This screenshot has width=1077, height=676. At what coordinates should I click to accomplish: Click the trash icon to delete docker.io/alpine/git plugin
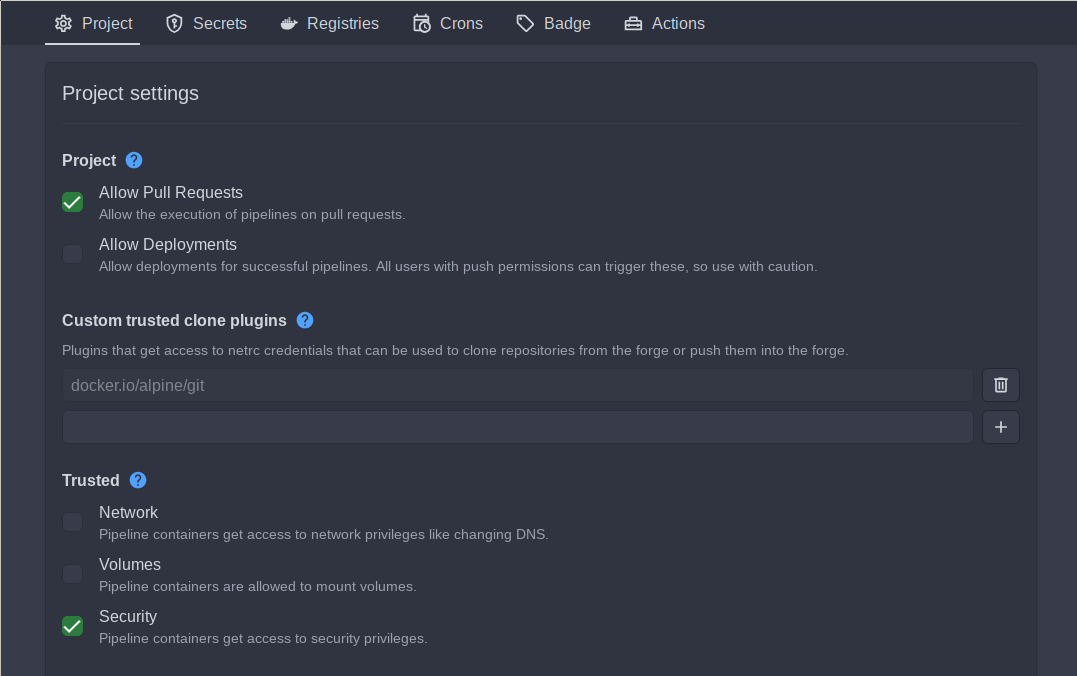1000,385
